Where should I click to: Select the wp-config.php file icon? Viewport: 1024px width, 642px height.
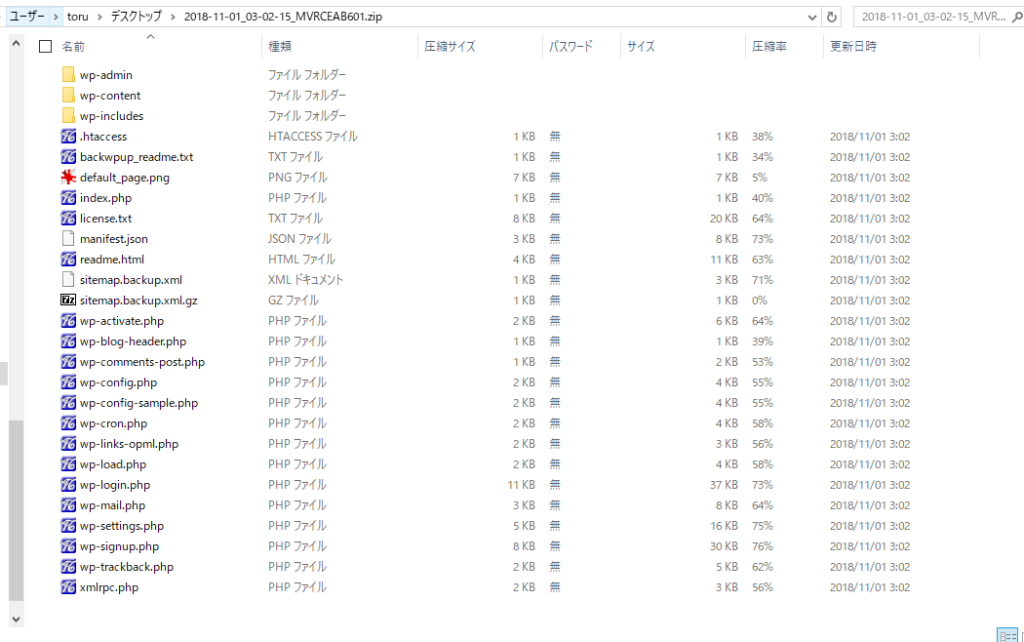click(68, 382)
